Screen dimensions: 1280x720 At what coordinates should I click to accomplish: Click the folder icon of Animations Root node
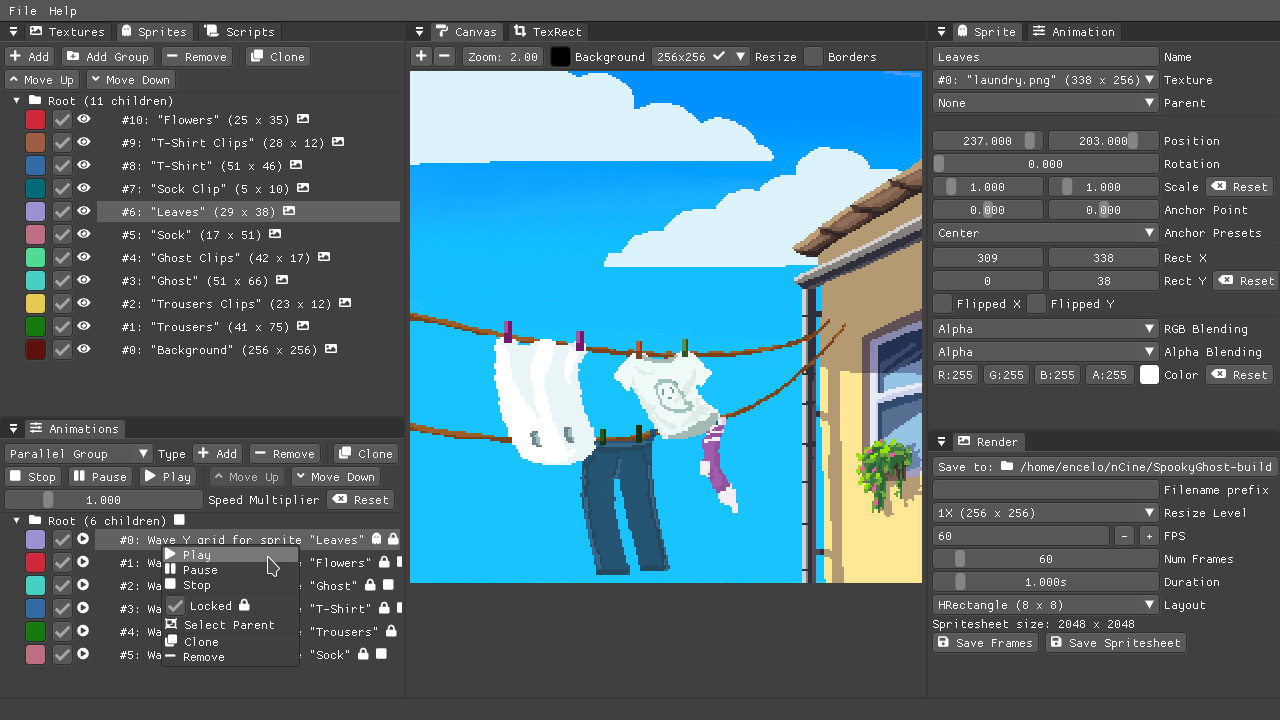pos(35,521)
